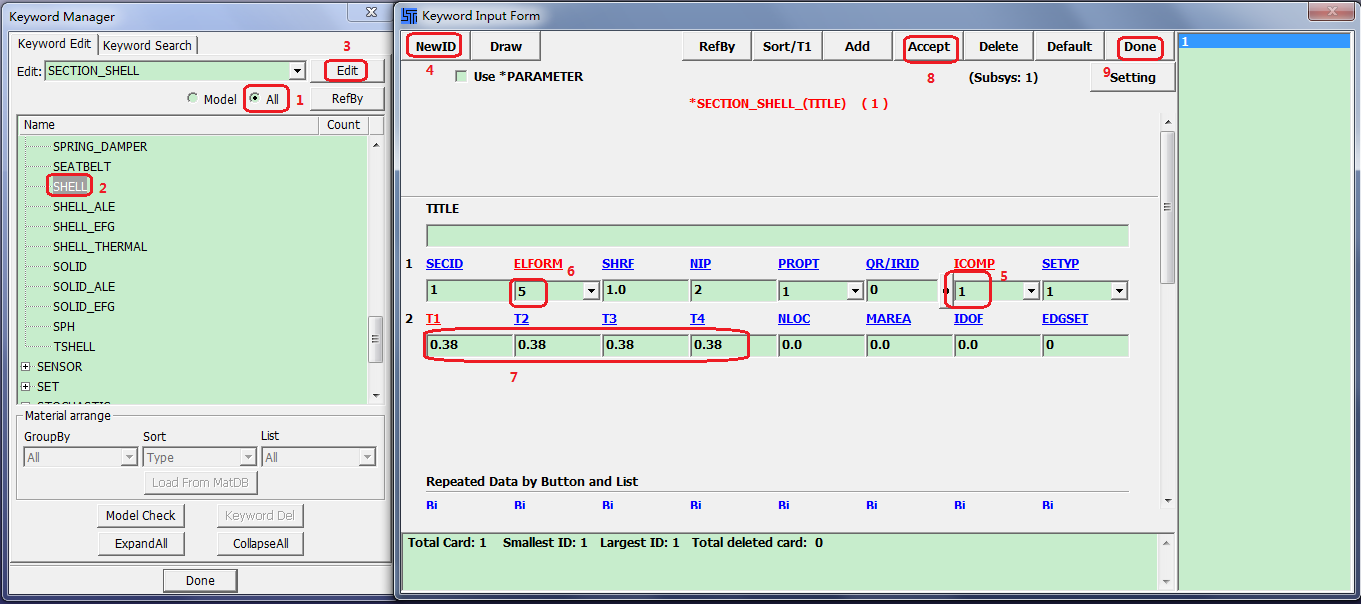Switch to the Keyword Edit tab
This screenshot has width=1361, height=604.
(54, 44)
